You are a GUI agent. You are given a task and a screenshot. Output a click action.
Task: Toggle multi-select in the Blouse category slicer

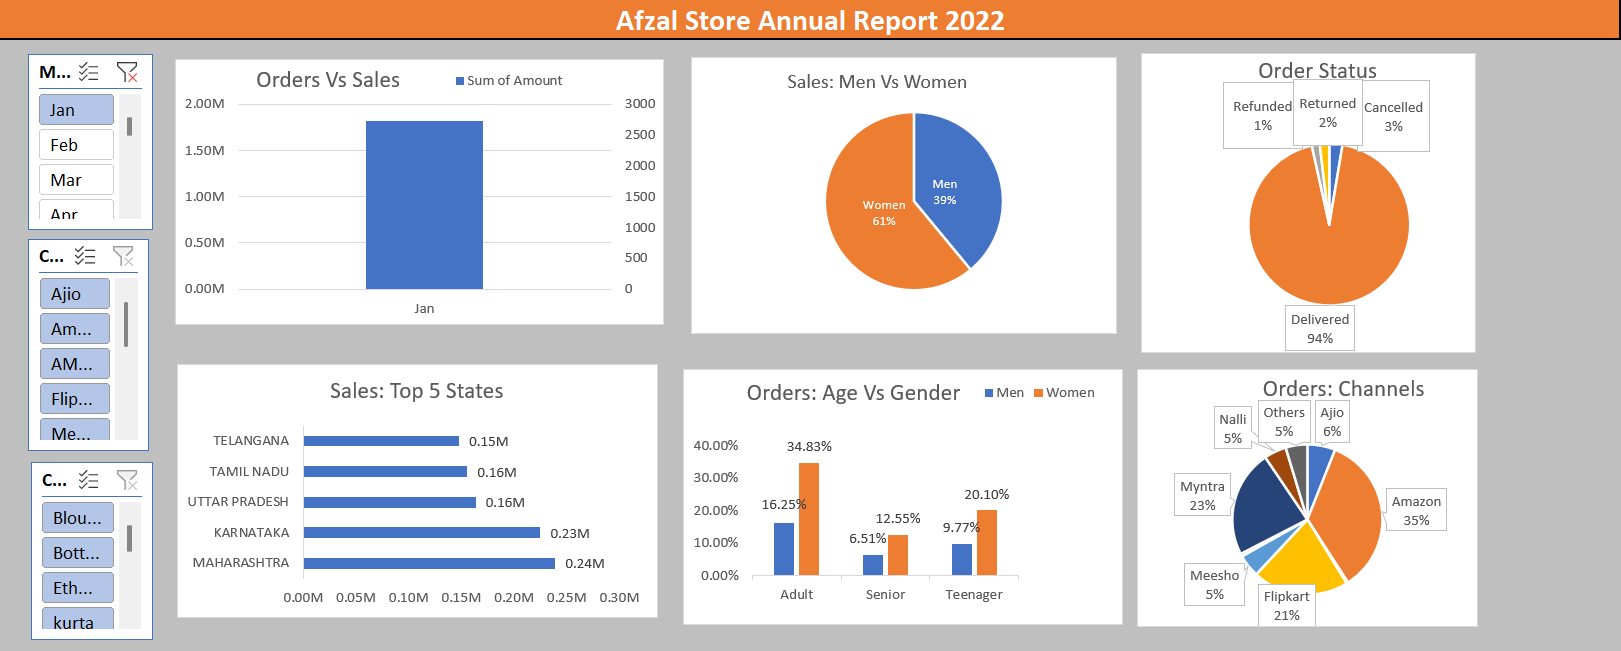click(89, 480)
